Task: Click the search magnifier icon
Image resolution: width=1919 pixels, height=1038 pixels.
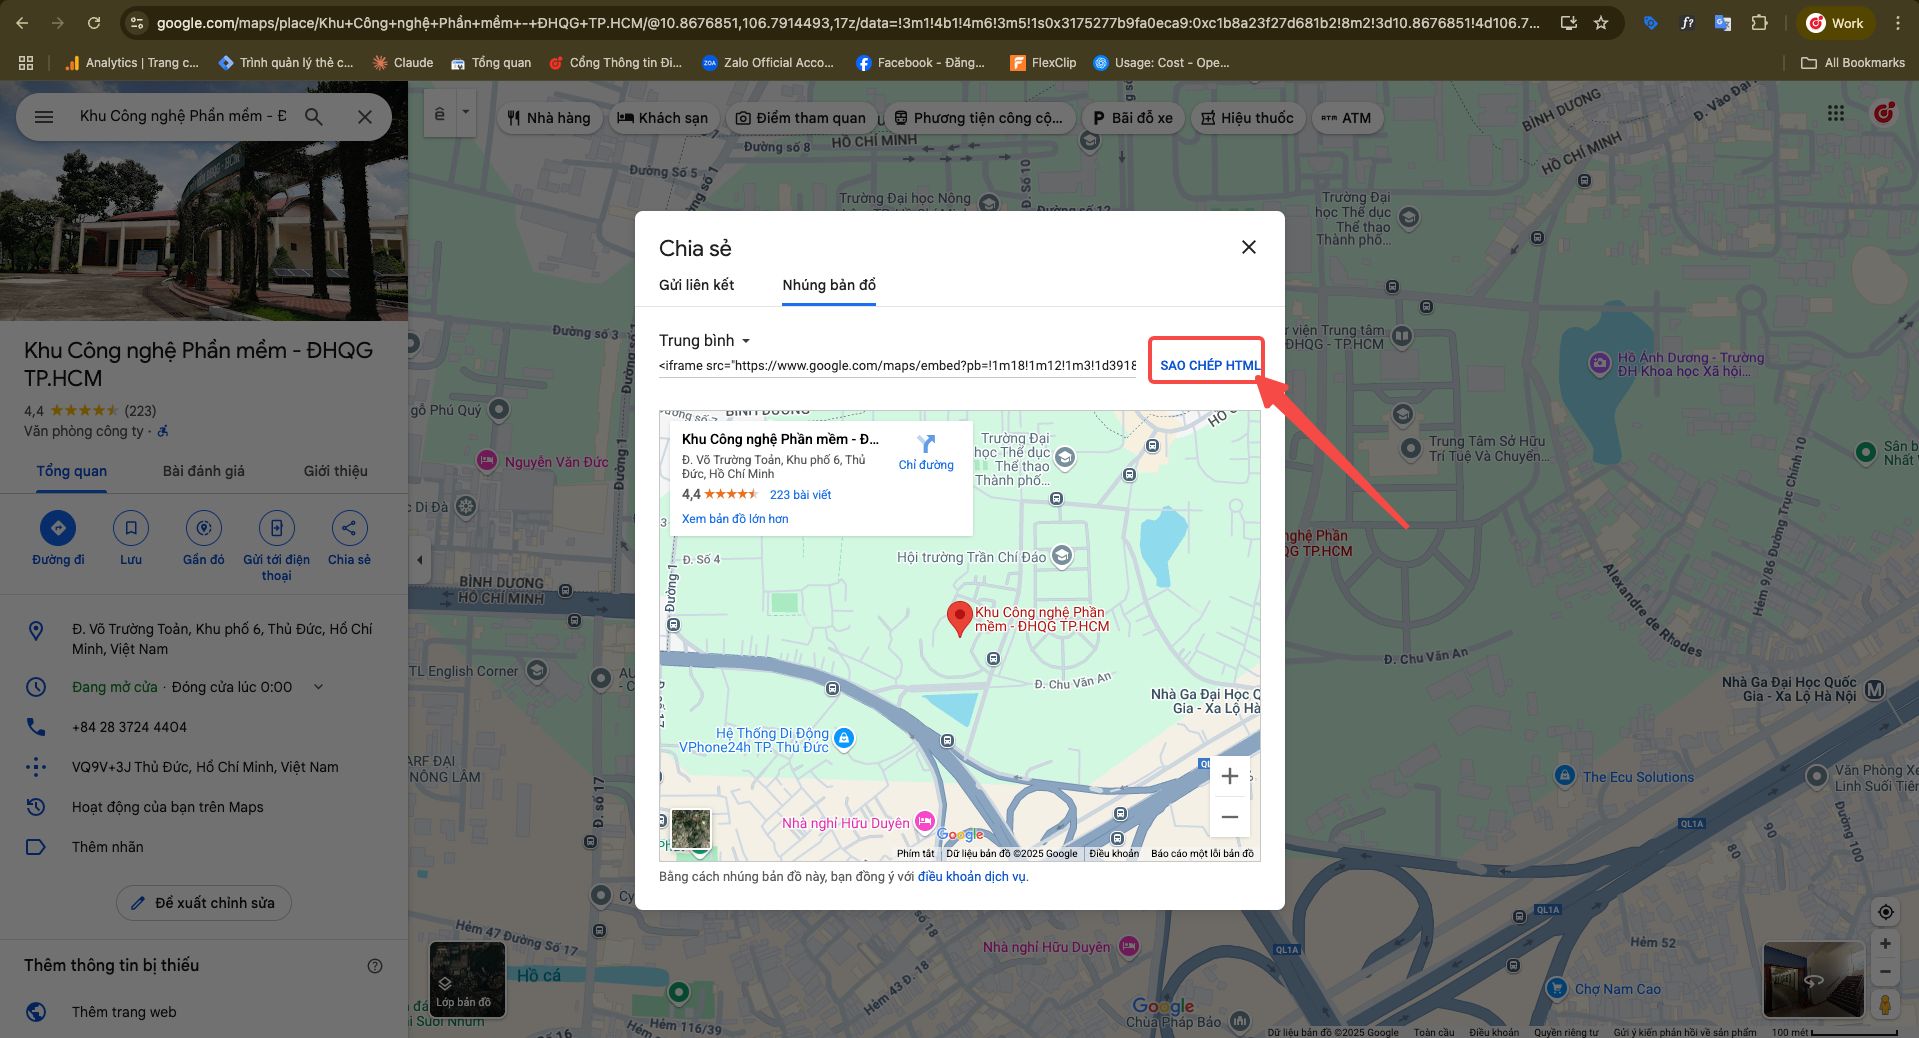Action: (x=314, y=117)
